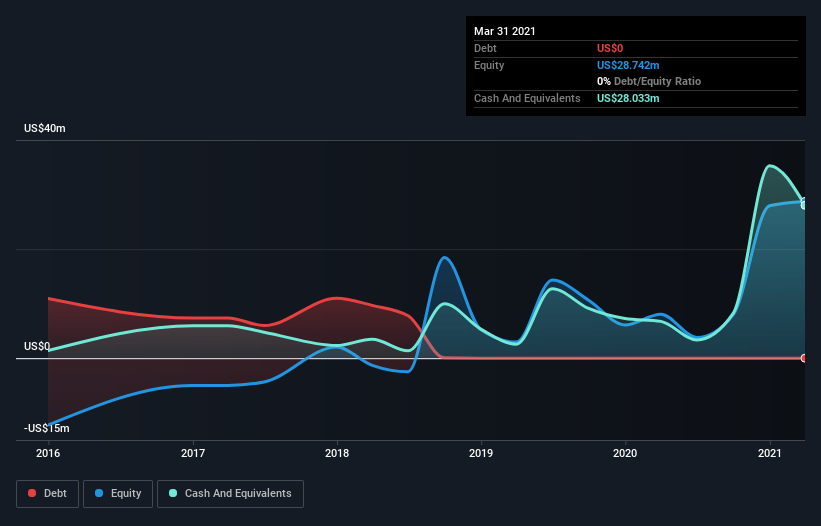821x526 pixels.
Task: Click the -US$15m y-axis label
Action: click(48, 428)
